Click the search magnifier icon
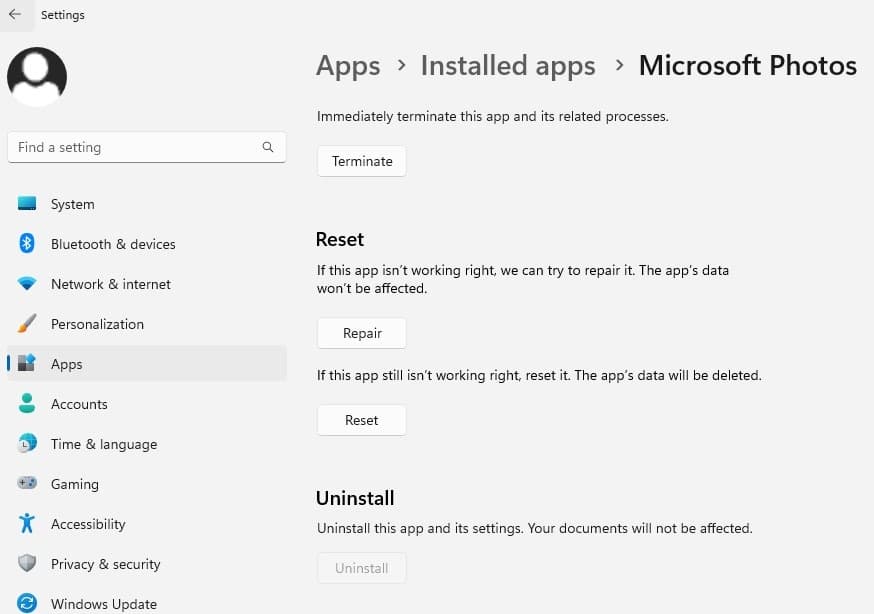The width and height of the screenshot is (874, 614). coord(267,147)
